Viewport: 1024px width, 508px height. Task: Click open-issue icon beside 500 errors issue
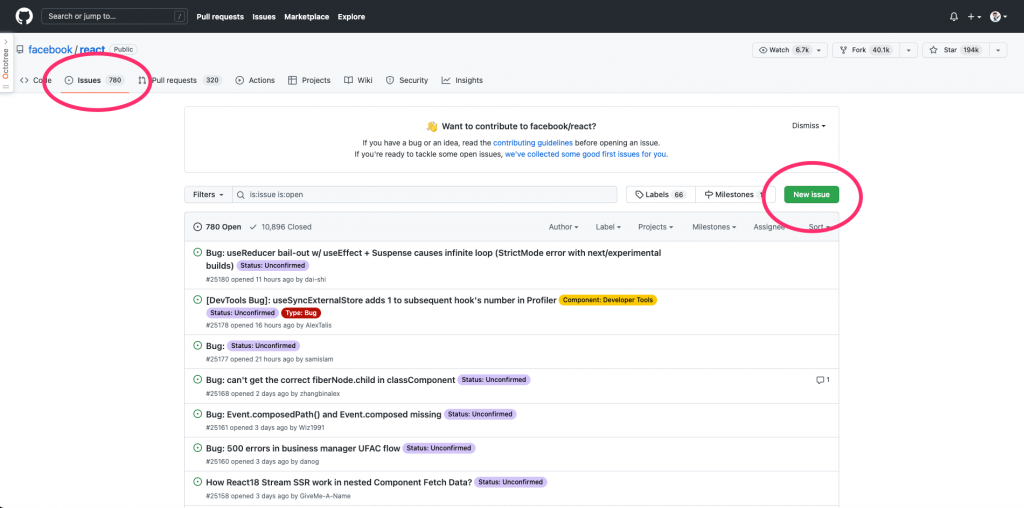point(197,449)
